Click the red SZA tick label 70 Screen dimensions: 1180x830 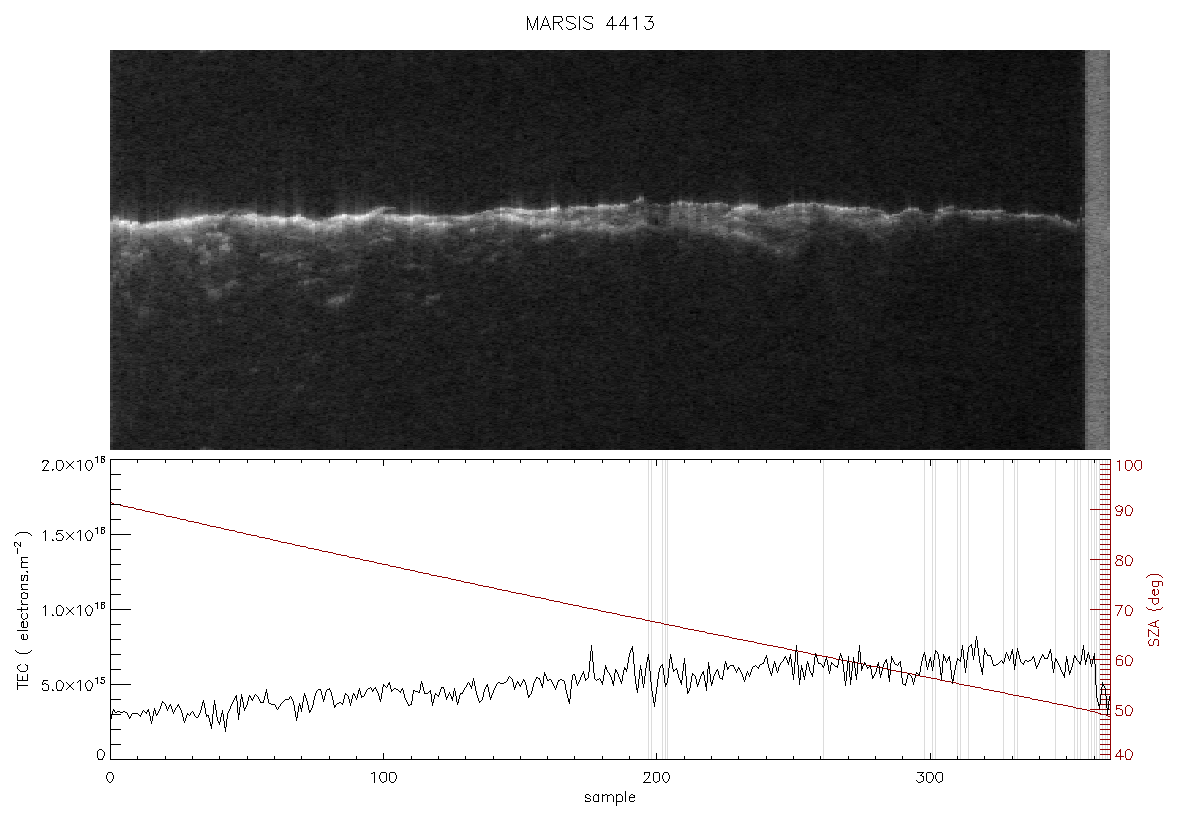1124,610
